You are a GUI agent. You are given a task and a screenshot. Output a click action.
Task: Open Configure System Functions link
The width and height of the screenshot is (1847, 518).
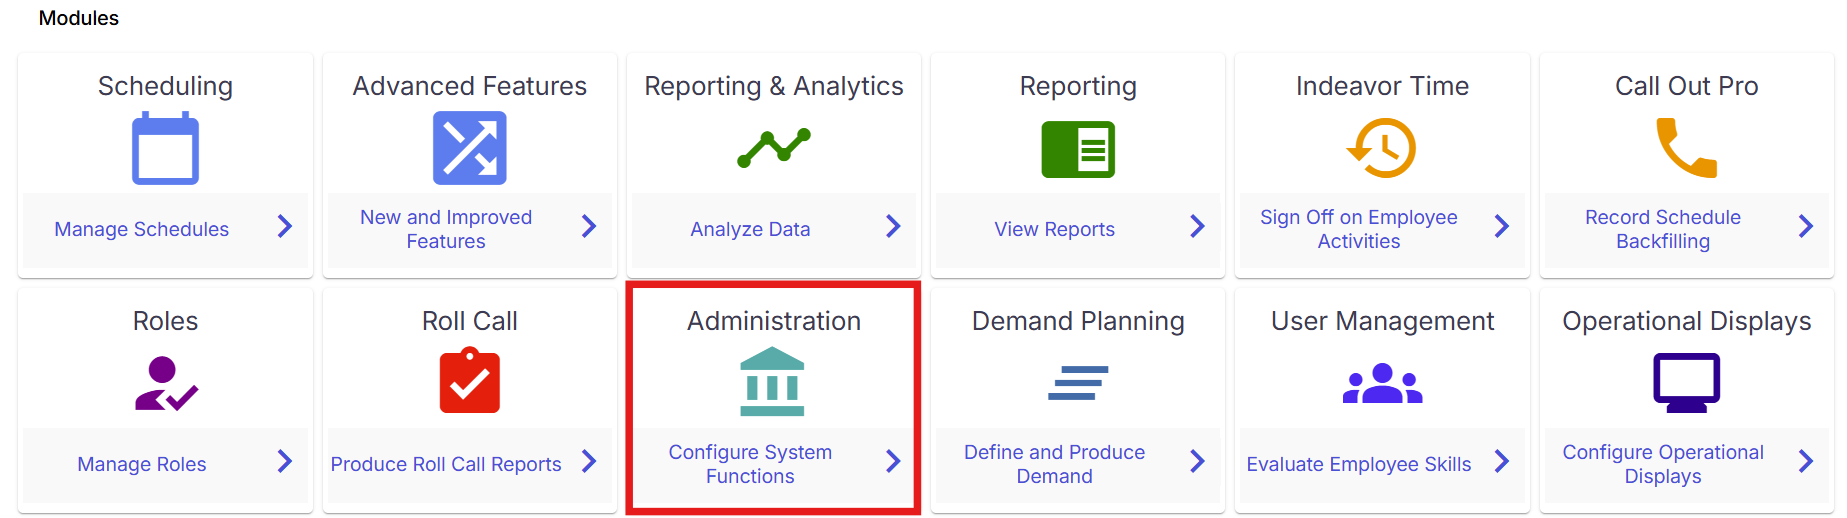[750, 464]
